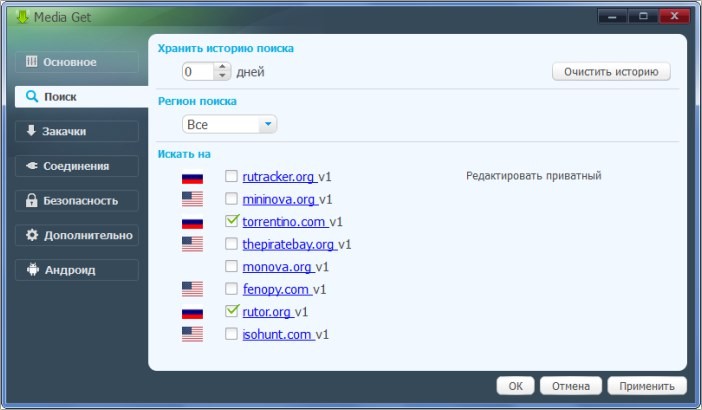Viewport: 702px width, 410px height.
Task: Click the Russian flag beside torrentino.com
Action: coord(192,222)
